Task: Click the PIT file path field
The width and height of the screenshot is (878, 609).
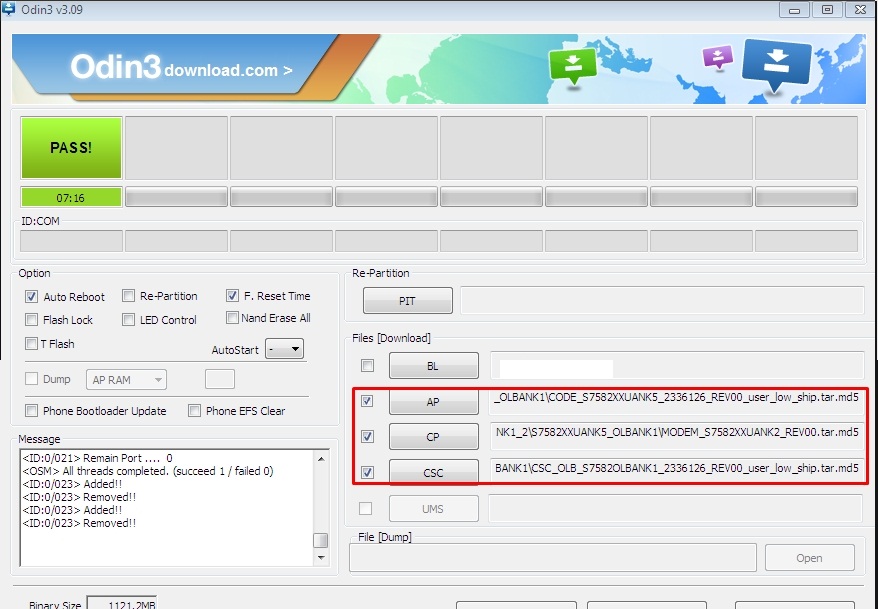Action: click(x=662, y=301)
